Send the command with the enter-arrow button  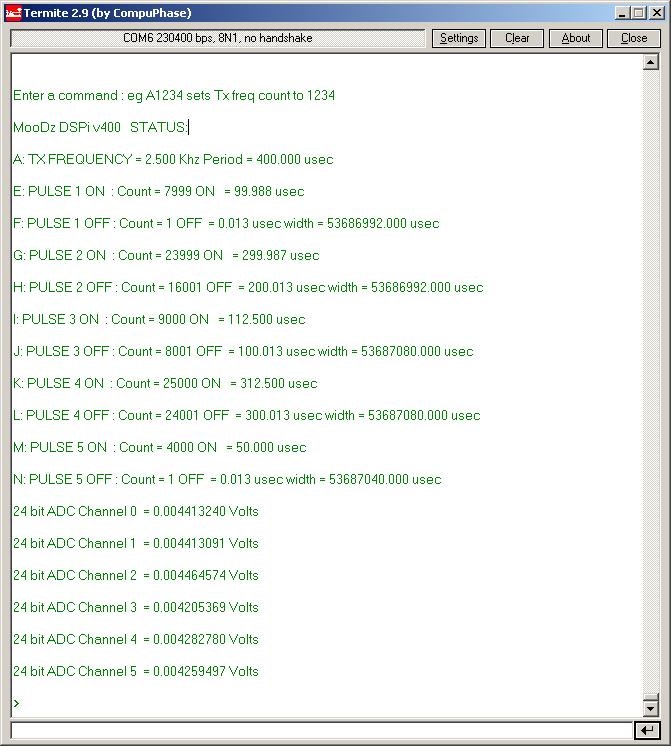click(647, 730)
